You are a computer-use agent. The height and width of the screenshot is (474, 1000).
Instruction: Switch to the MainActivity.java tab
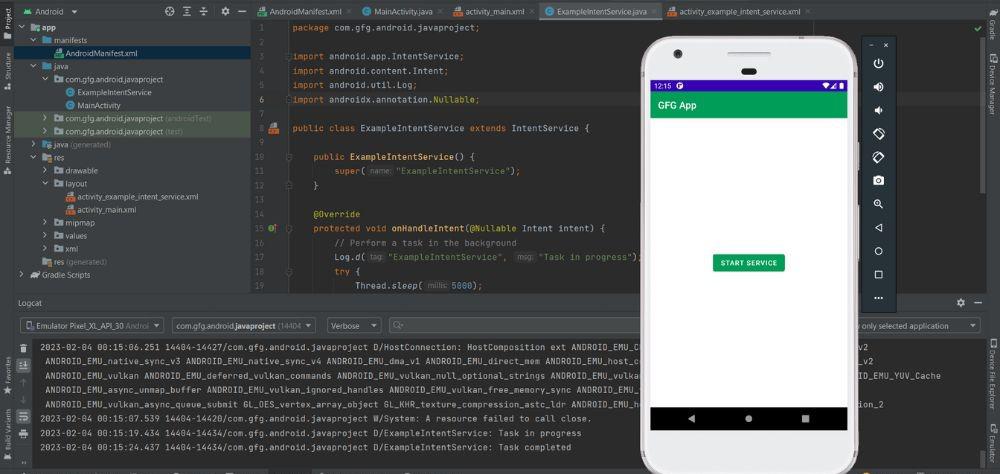(x=402, y=11)
